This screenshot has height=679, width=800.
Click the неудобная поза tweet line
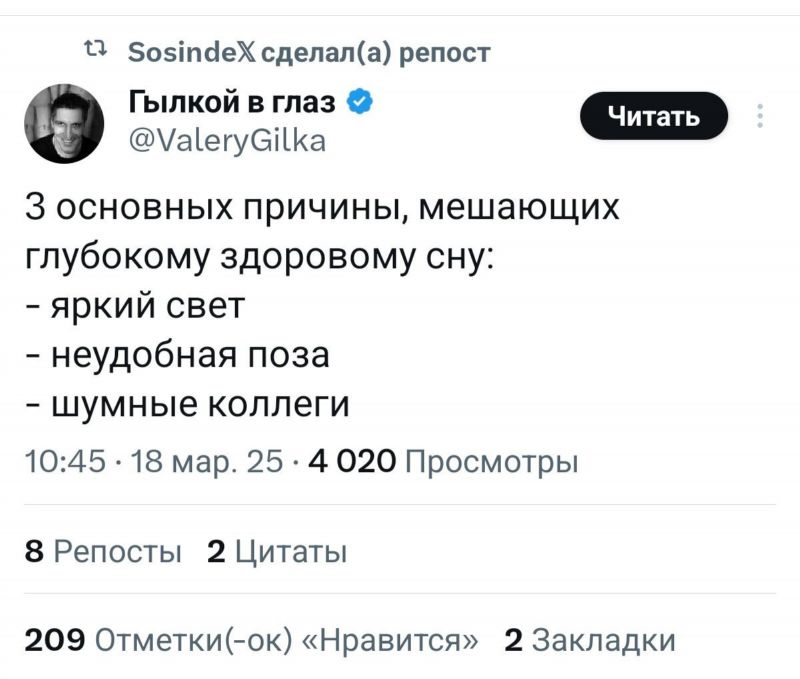(x=177, y=355)
